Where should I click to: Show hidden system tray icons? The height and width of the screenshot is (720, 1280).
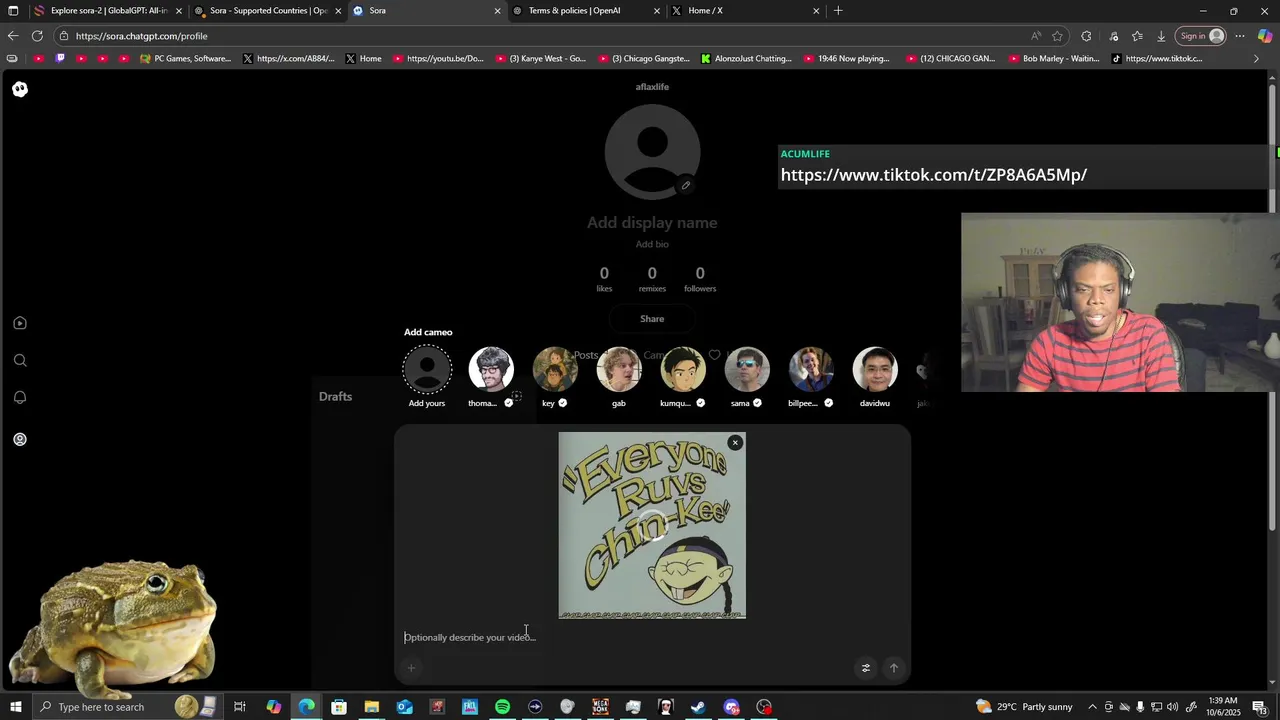coord(1092,707)
